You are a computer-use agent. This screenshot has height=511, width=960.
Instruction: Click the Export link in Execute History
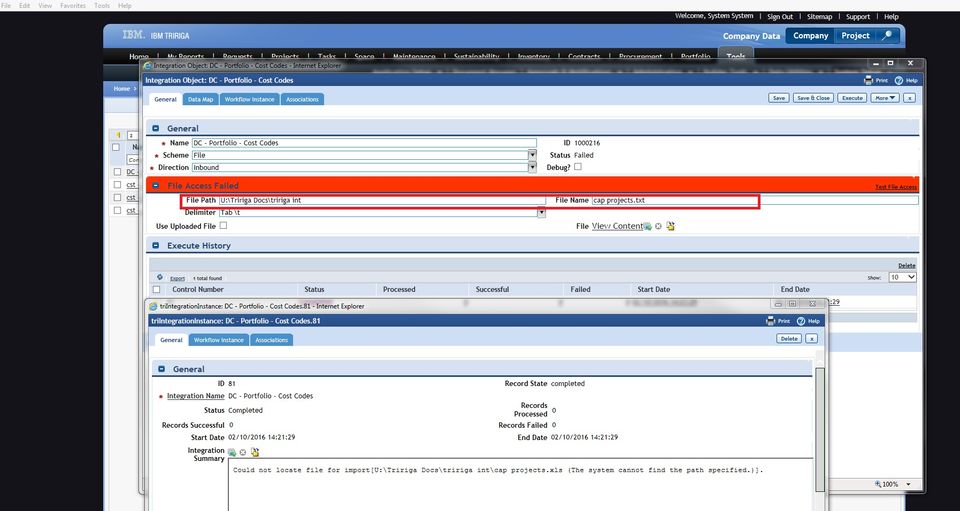pos(177,278)
